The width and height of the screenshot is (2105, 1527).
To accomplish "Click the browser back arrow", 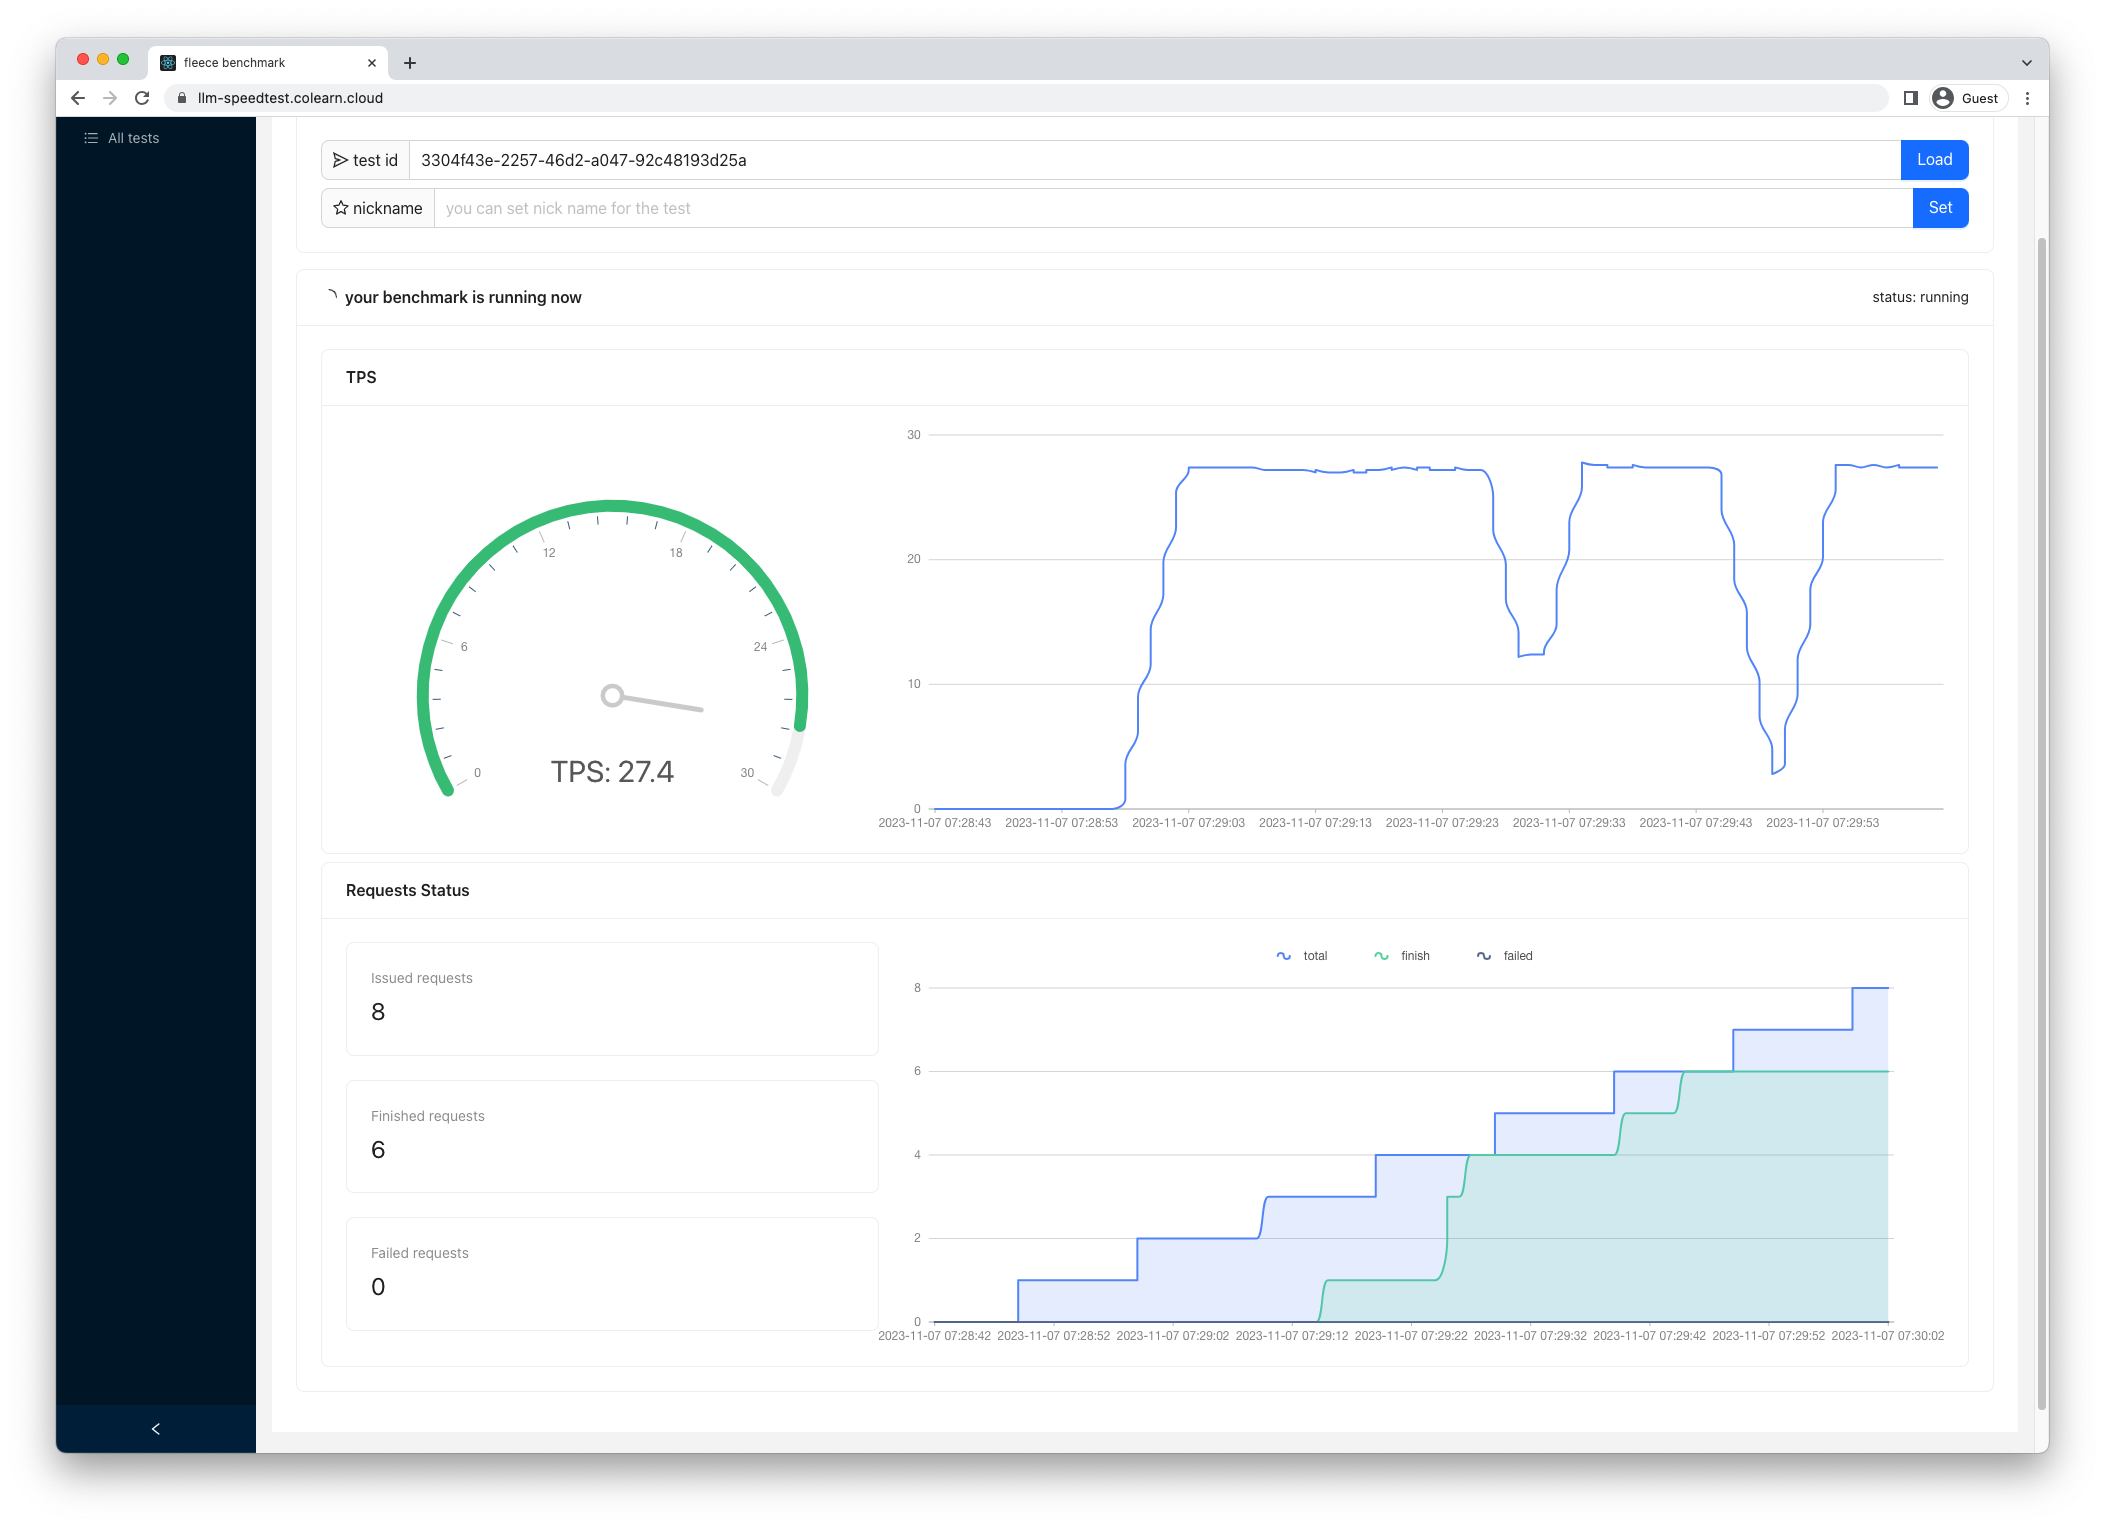I will click(78, 98).
